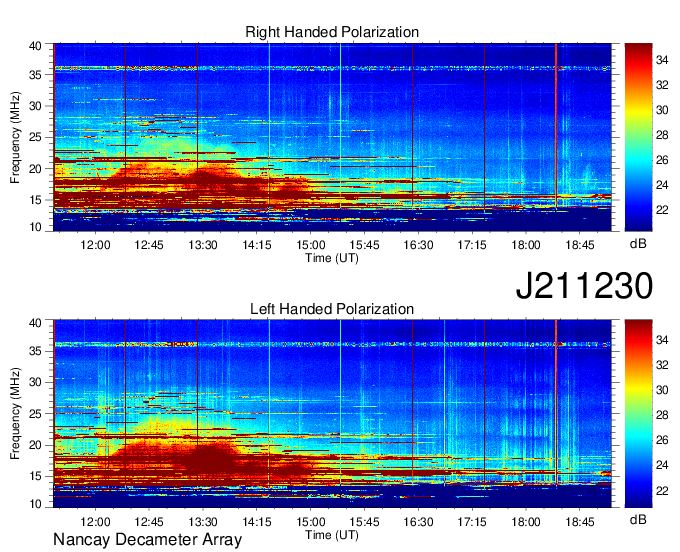This screenshot has height=552, width=680.
Task: Click the 35 frequency tick on the top plot
Action: (x=36, y=75)
